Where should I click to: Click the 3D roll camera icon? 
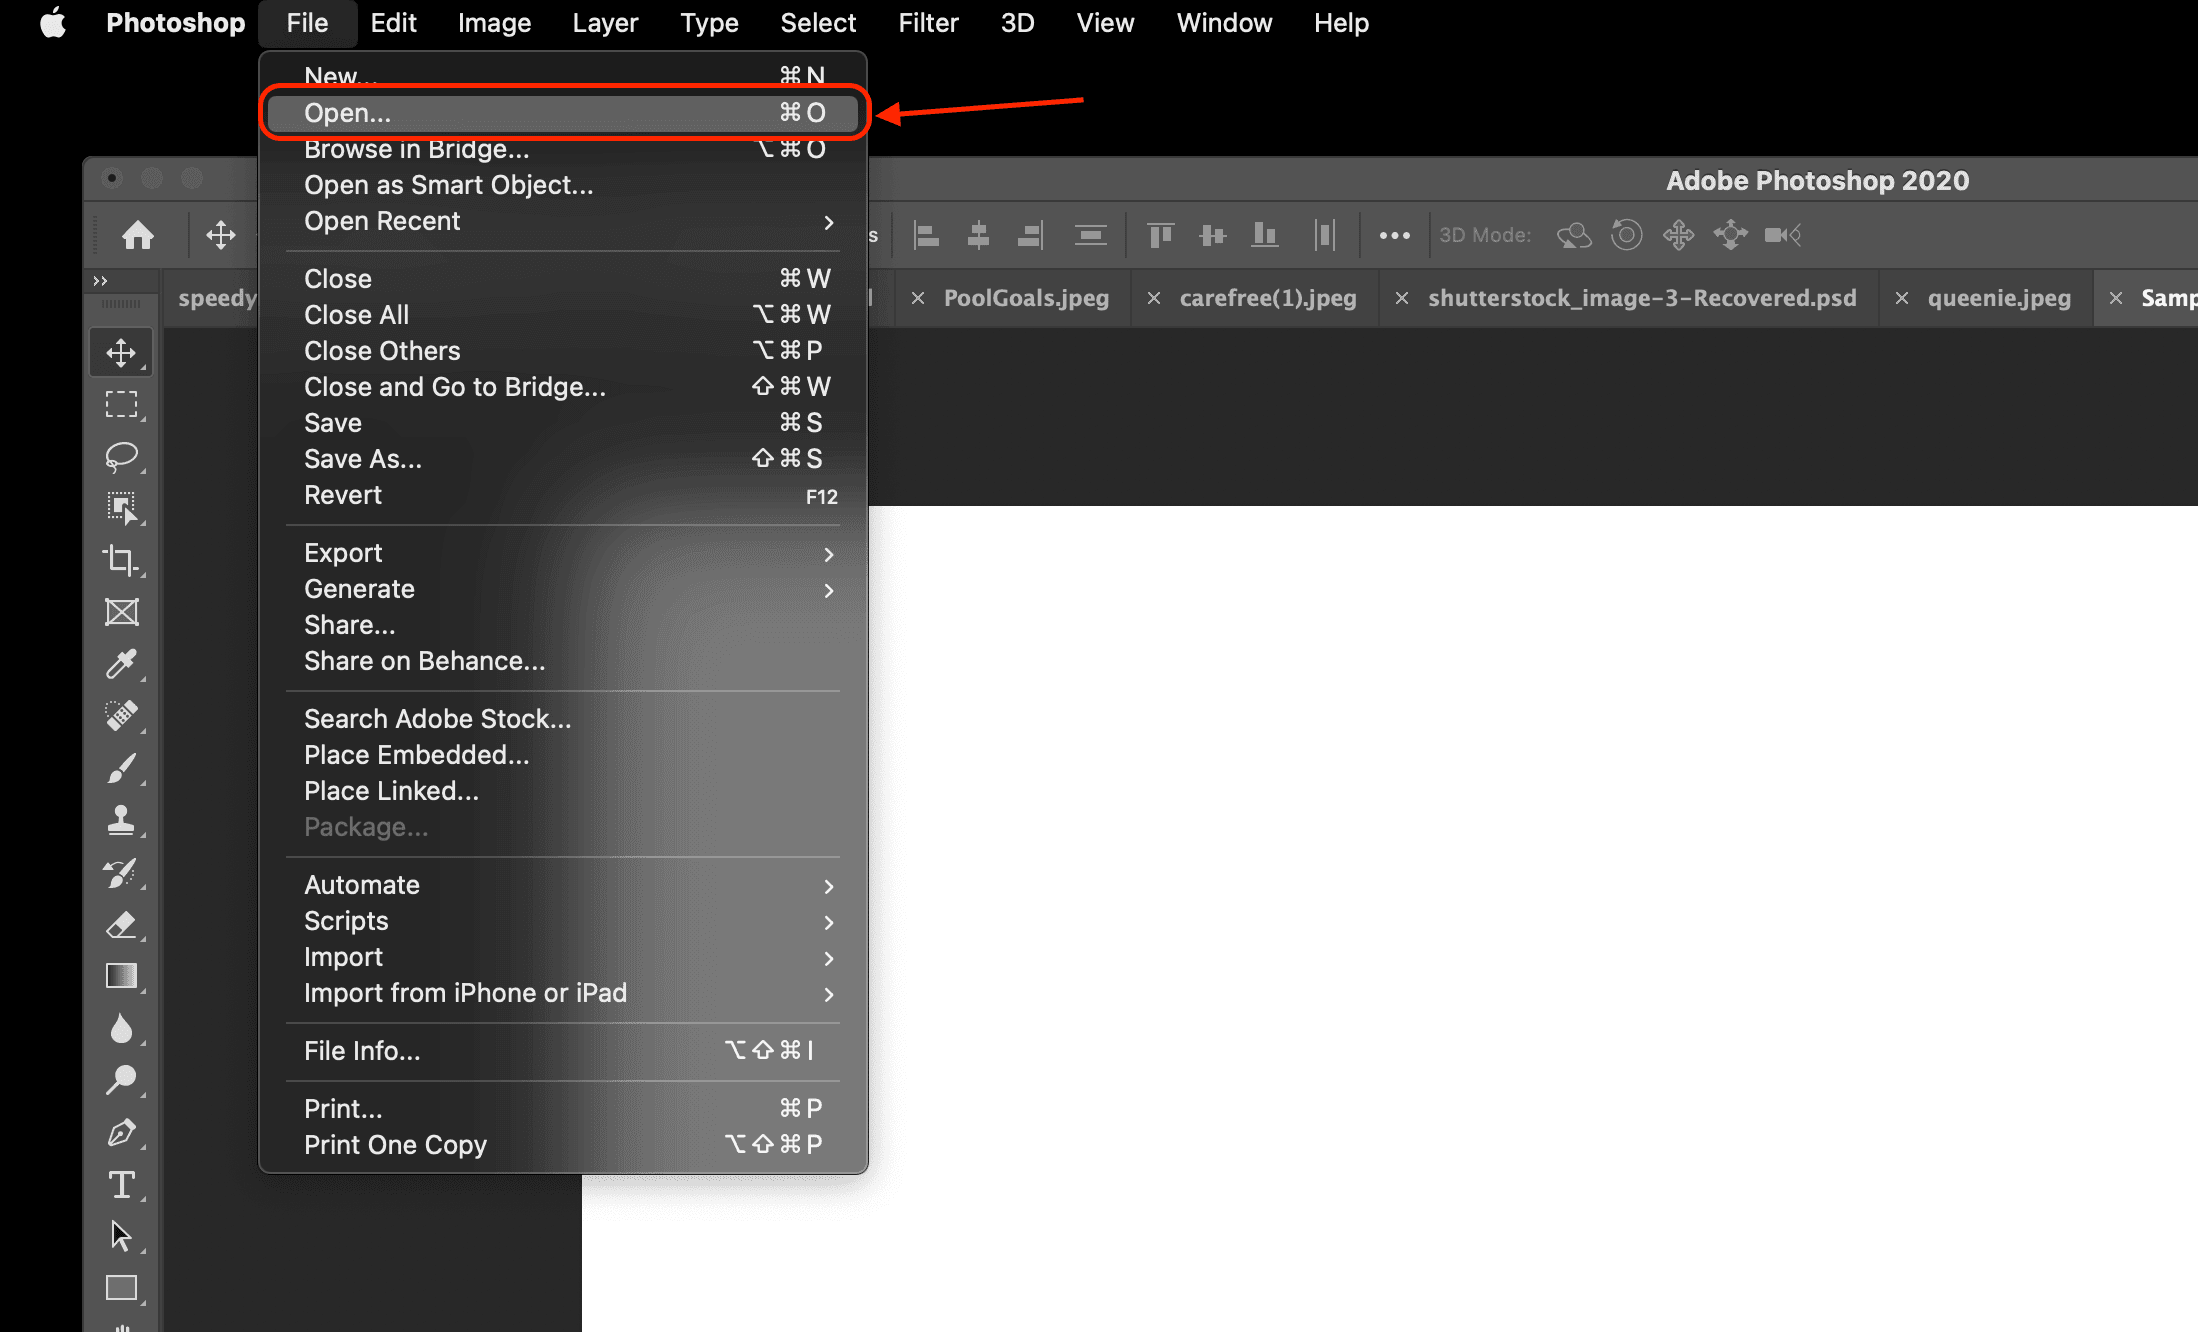point(1627,235)
